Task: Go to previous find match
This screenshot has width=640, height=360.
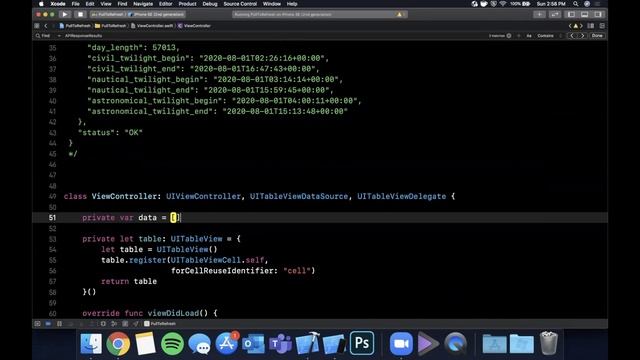Action: 572,36
